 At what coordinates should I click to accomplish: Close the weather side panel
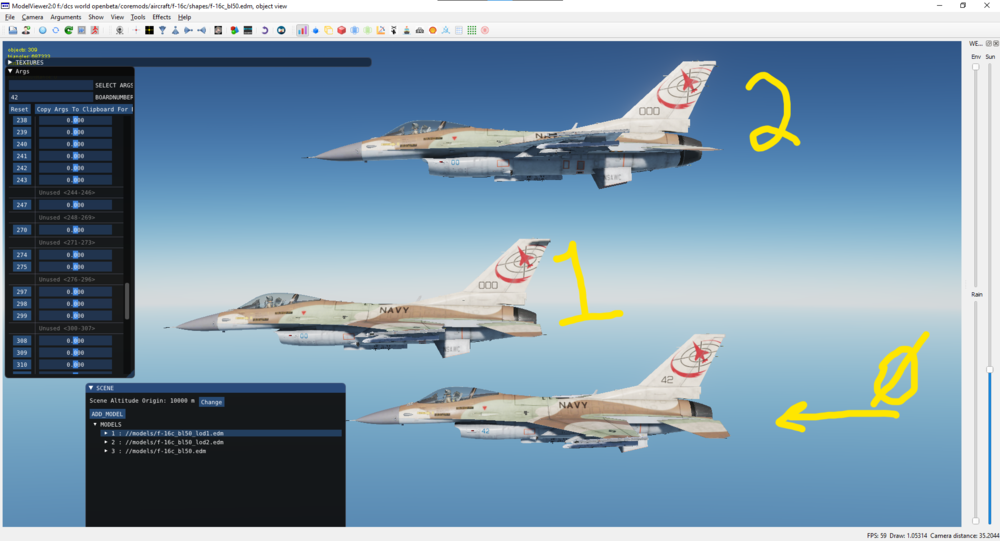tap(996, 43)
